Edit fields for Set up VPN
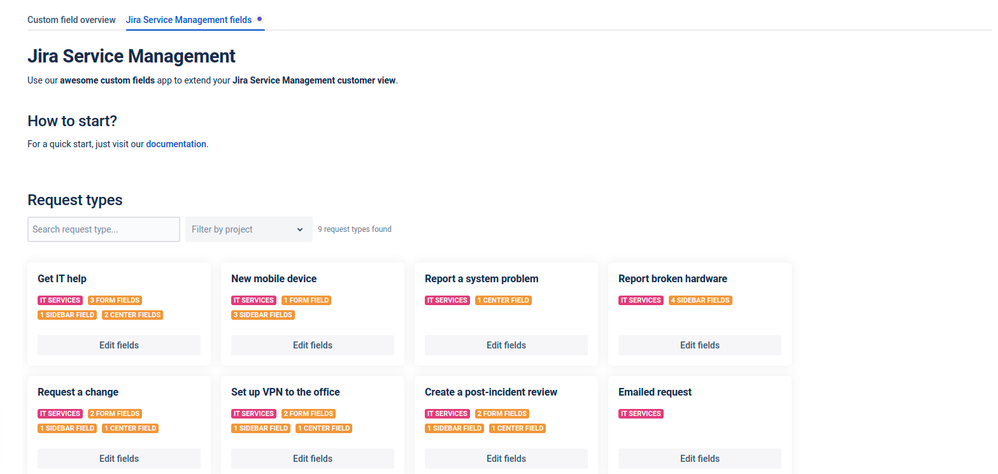The height and width of the screenshot is (474, 998). pos(313,458)
